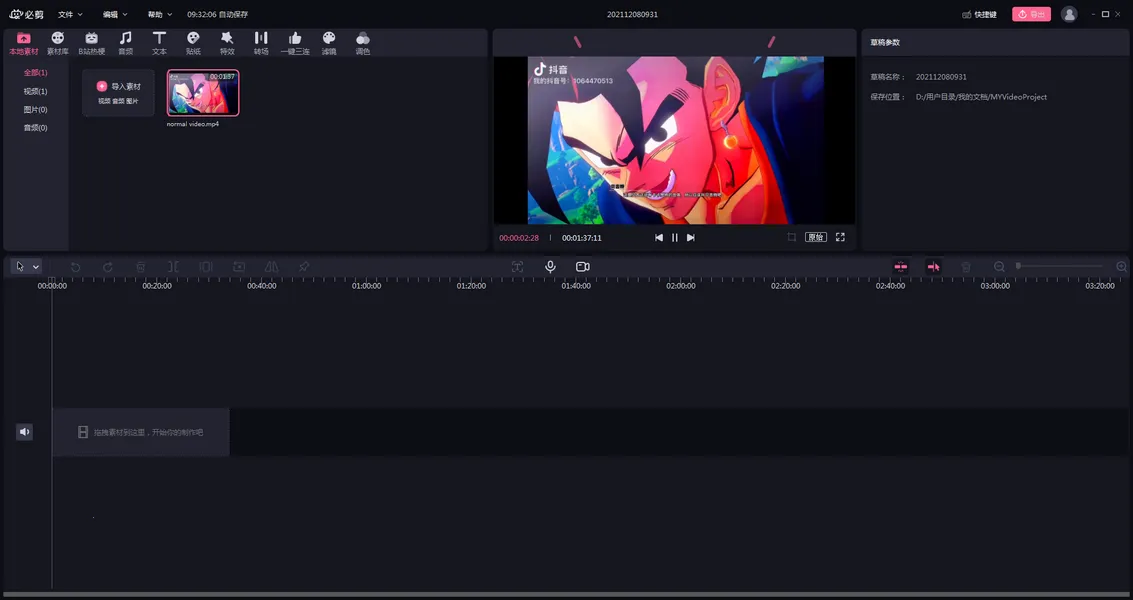Mute the main track audio
Viewport: 1133px width, 600px height.
[x=23, y=431]
